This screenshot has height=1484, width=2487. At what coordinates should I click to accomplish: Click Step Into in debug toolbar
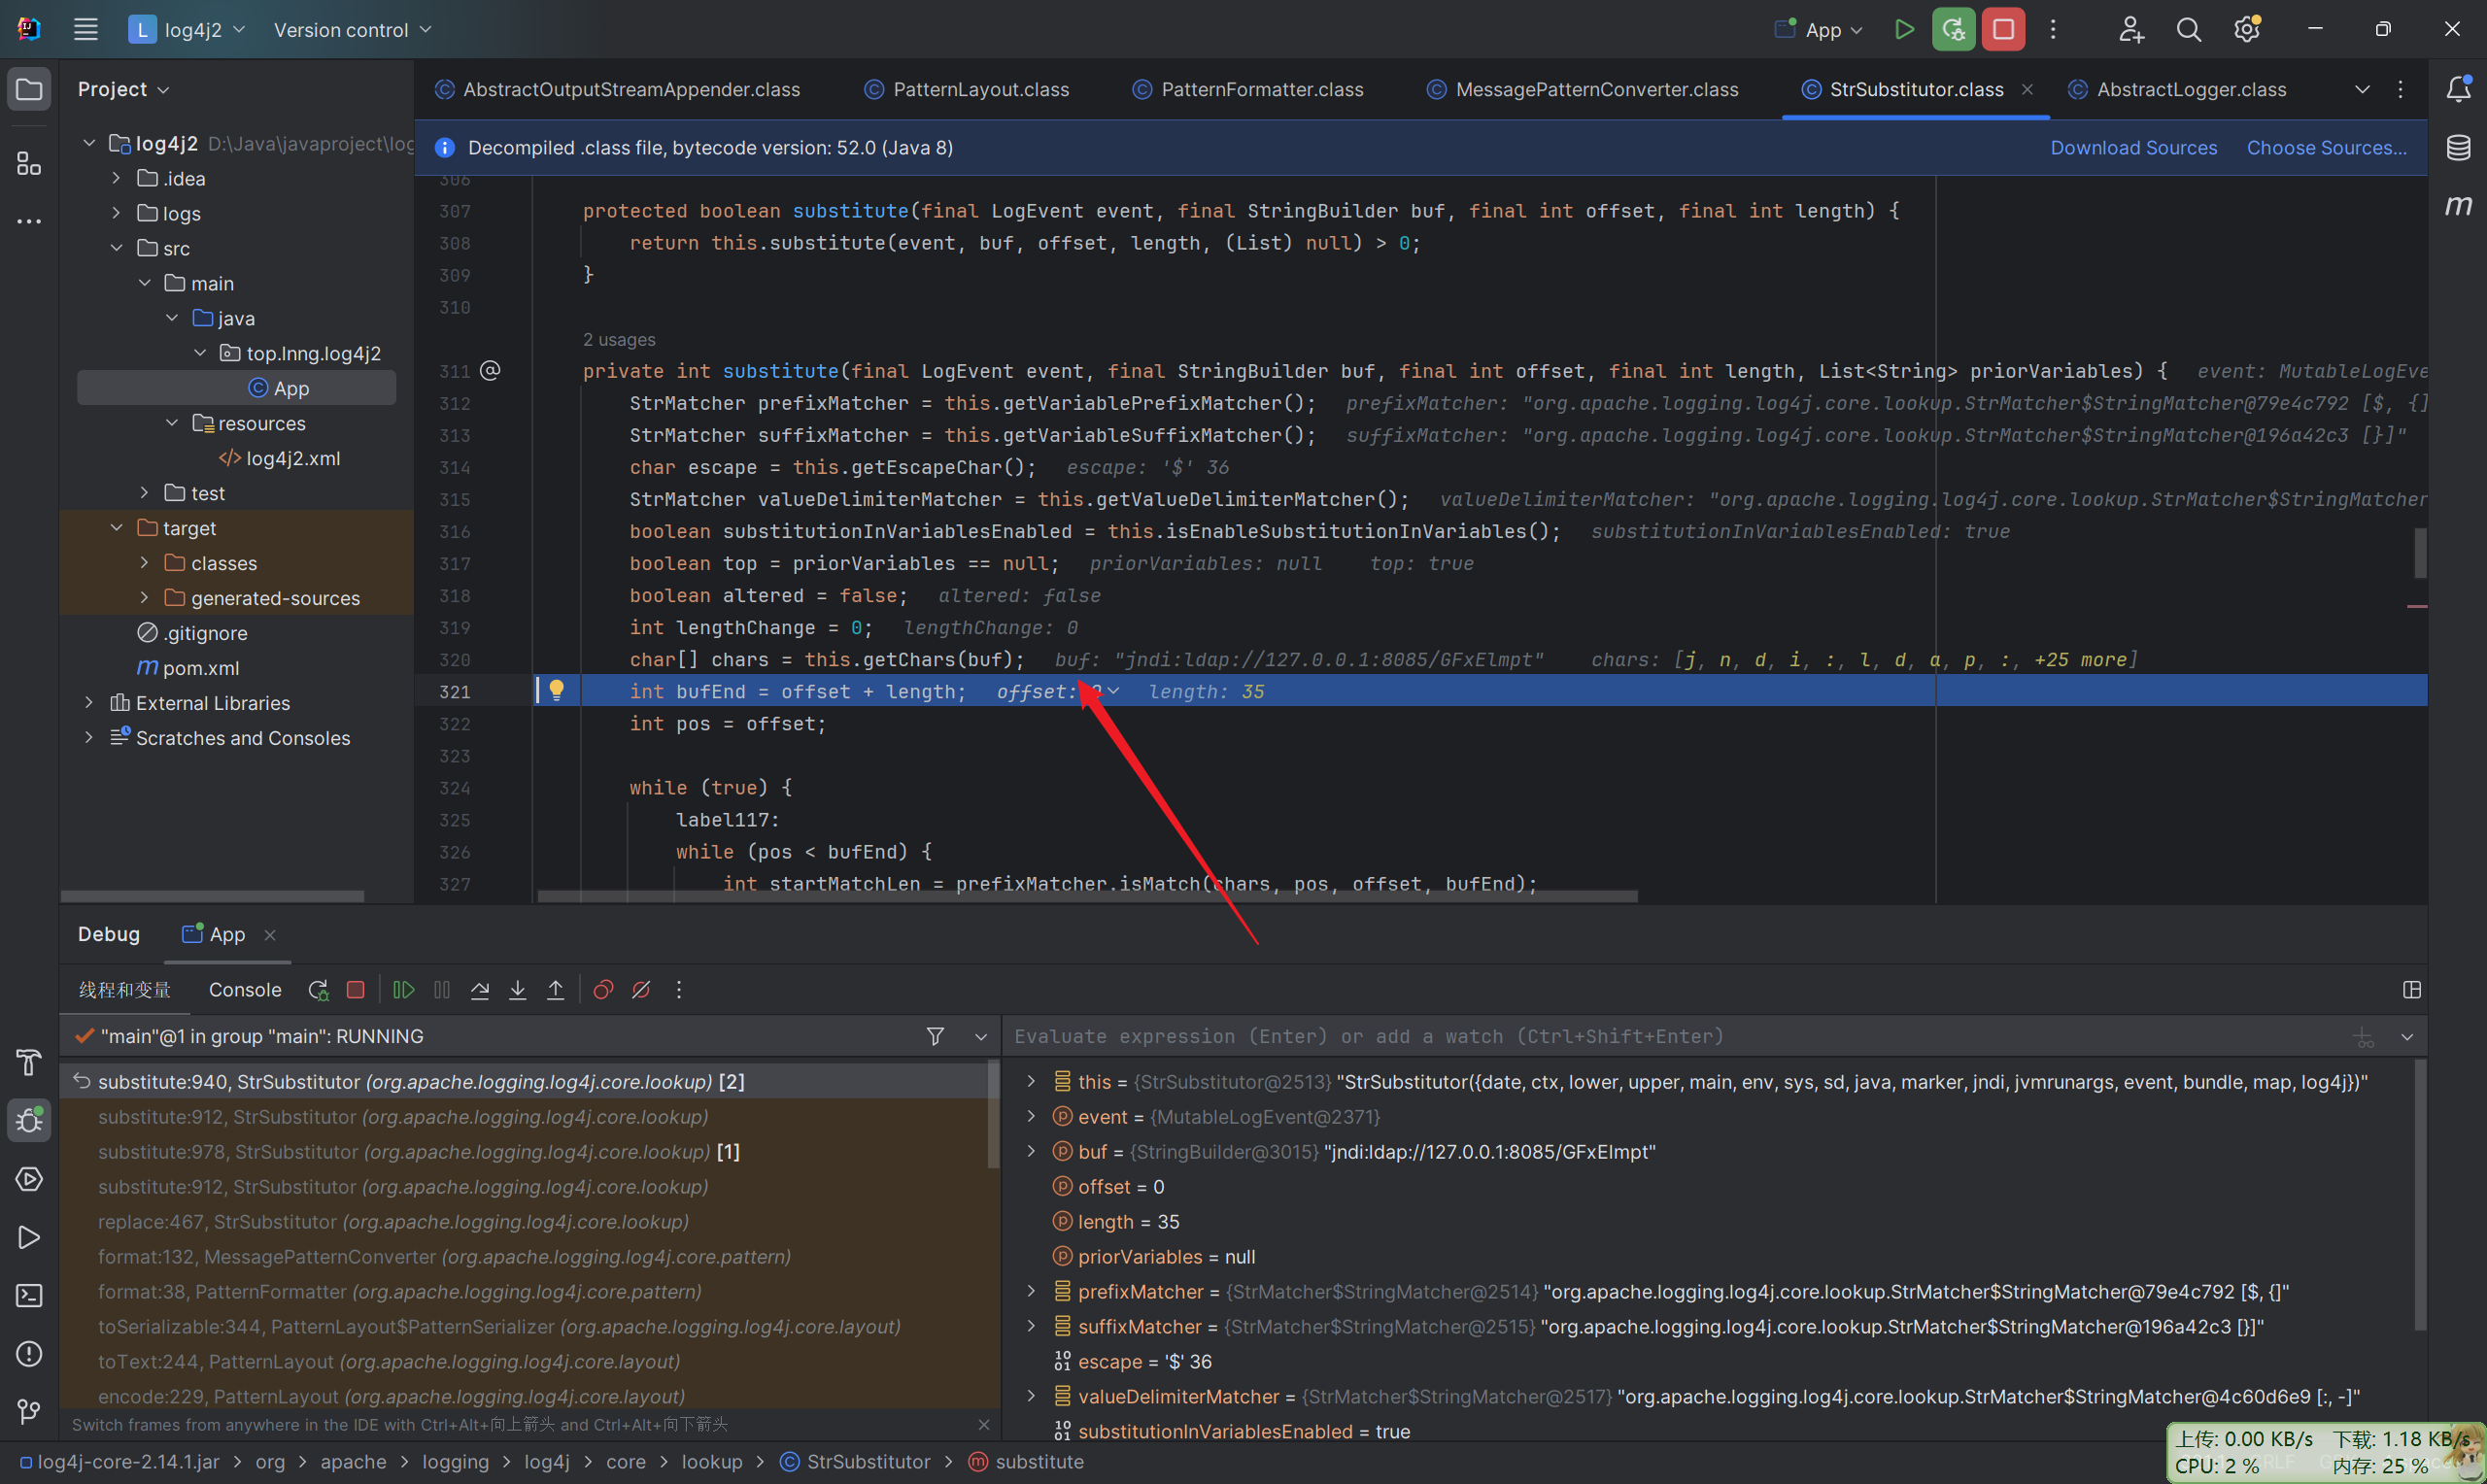[x=518, y=989]
